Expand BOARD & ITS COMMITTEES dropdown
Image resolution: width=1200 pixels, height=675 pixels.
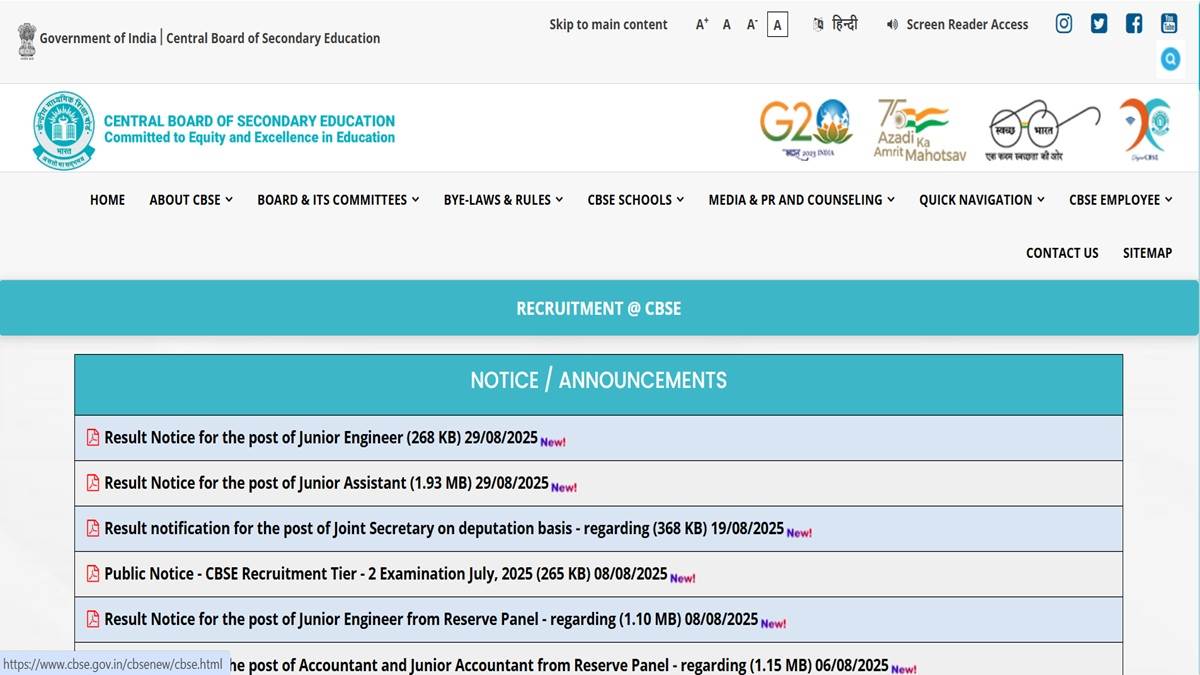[x=338, y=200]
